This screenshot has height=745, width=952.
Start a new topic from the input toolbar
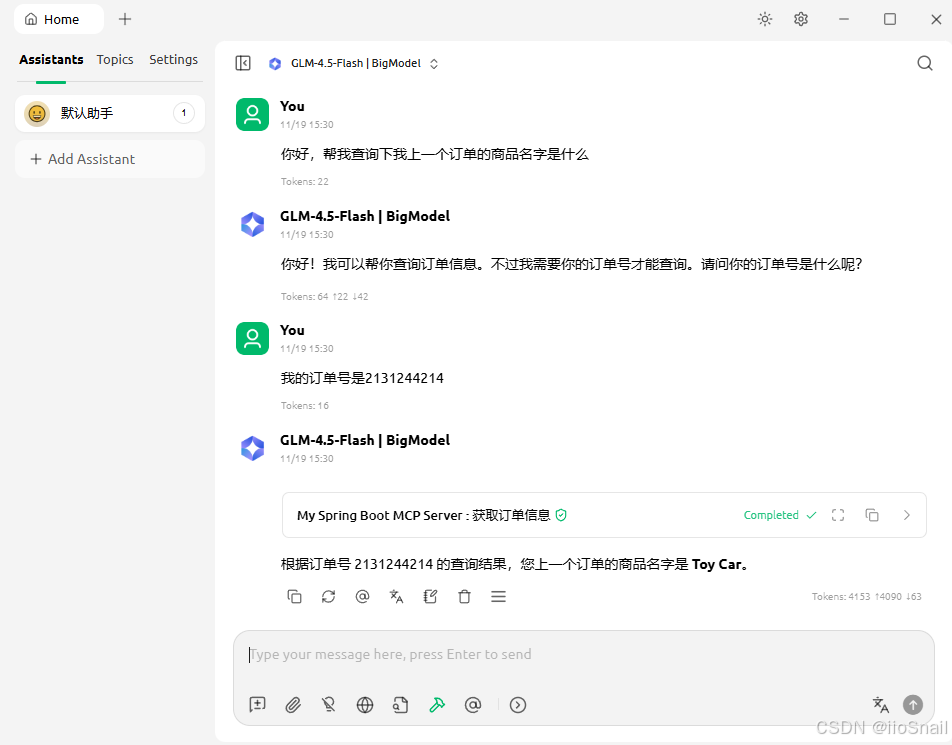point(257,704)
